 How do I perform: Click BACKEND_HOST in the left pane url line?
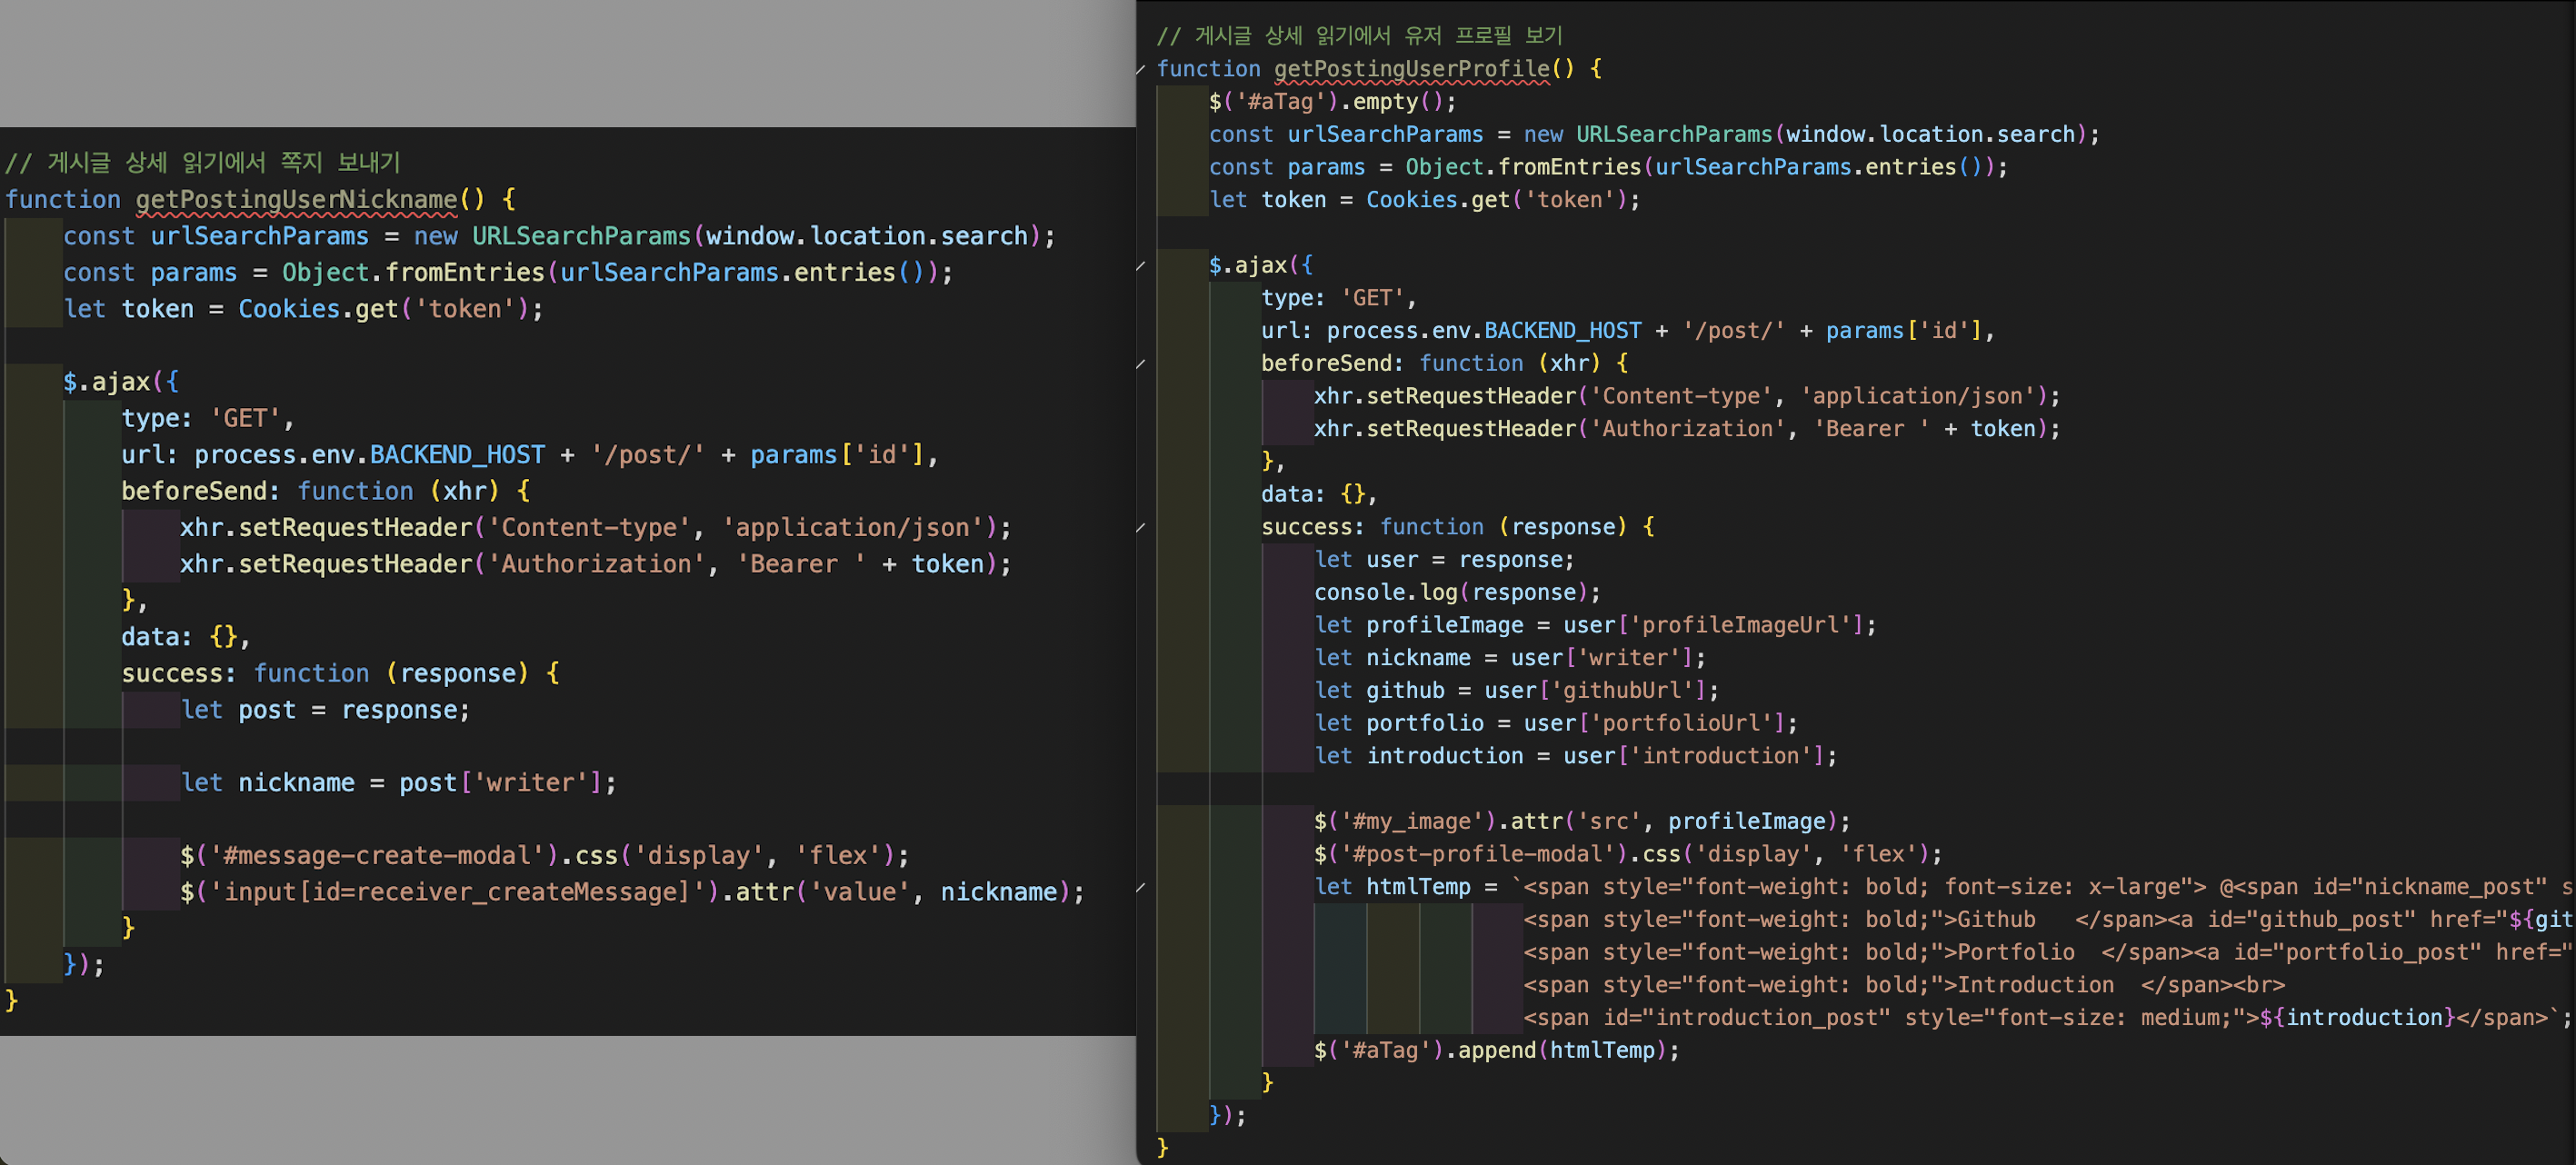coord(457,455)
